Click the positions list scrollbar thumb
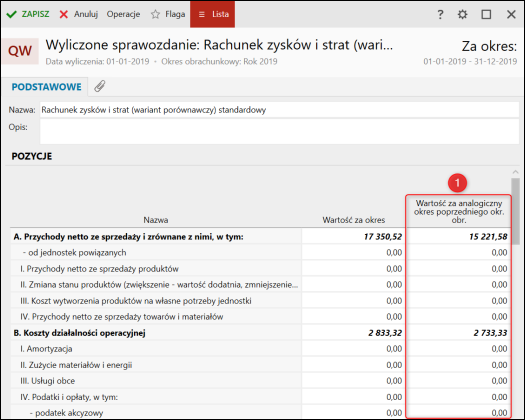 516,211
